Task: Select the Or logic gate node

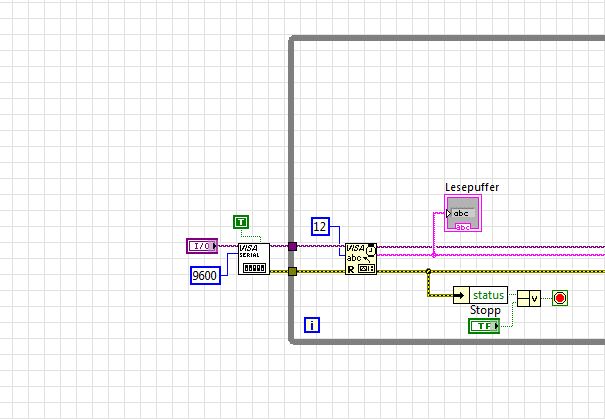Action: click(529, 298)
